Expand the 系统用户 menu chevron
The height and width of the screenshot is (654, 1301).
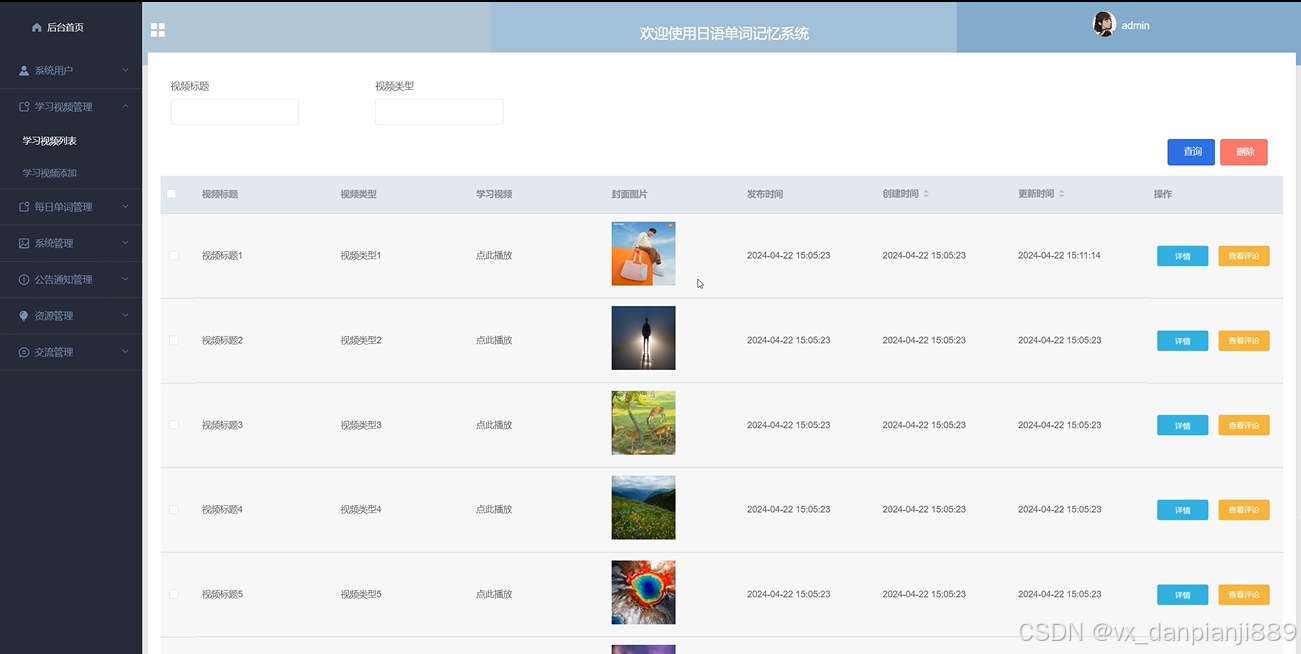(x=125, y=71)
